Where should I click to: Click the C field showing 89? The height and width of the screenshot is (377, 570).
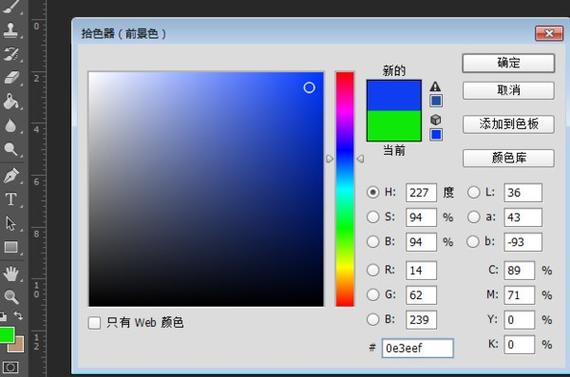[519, 270]
